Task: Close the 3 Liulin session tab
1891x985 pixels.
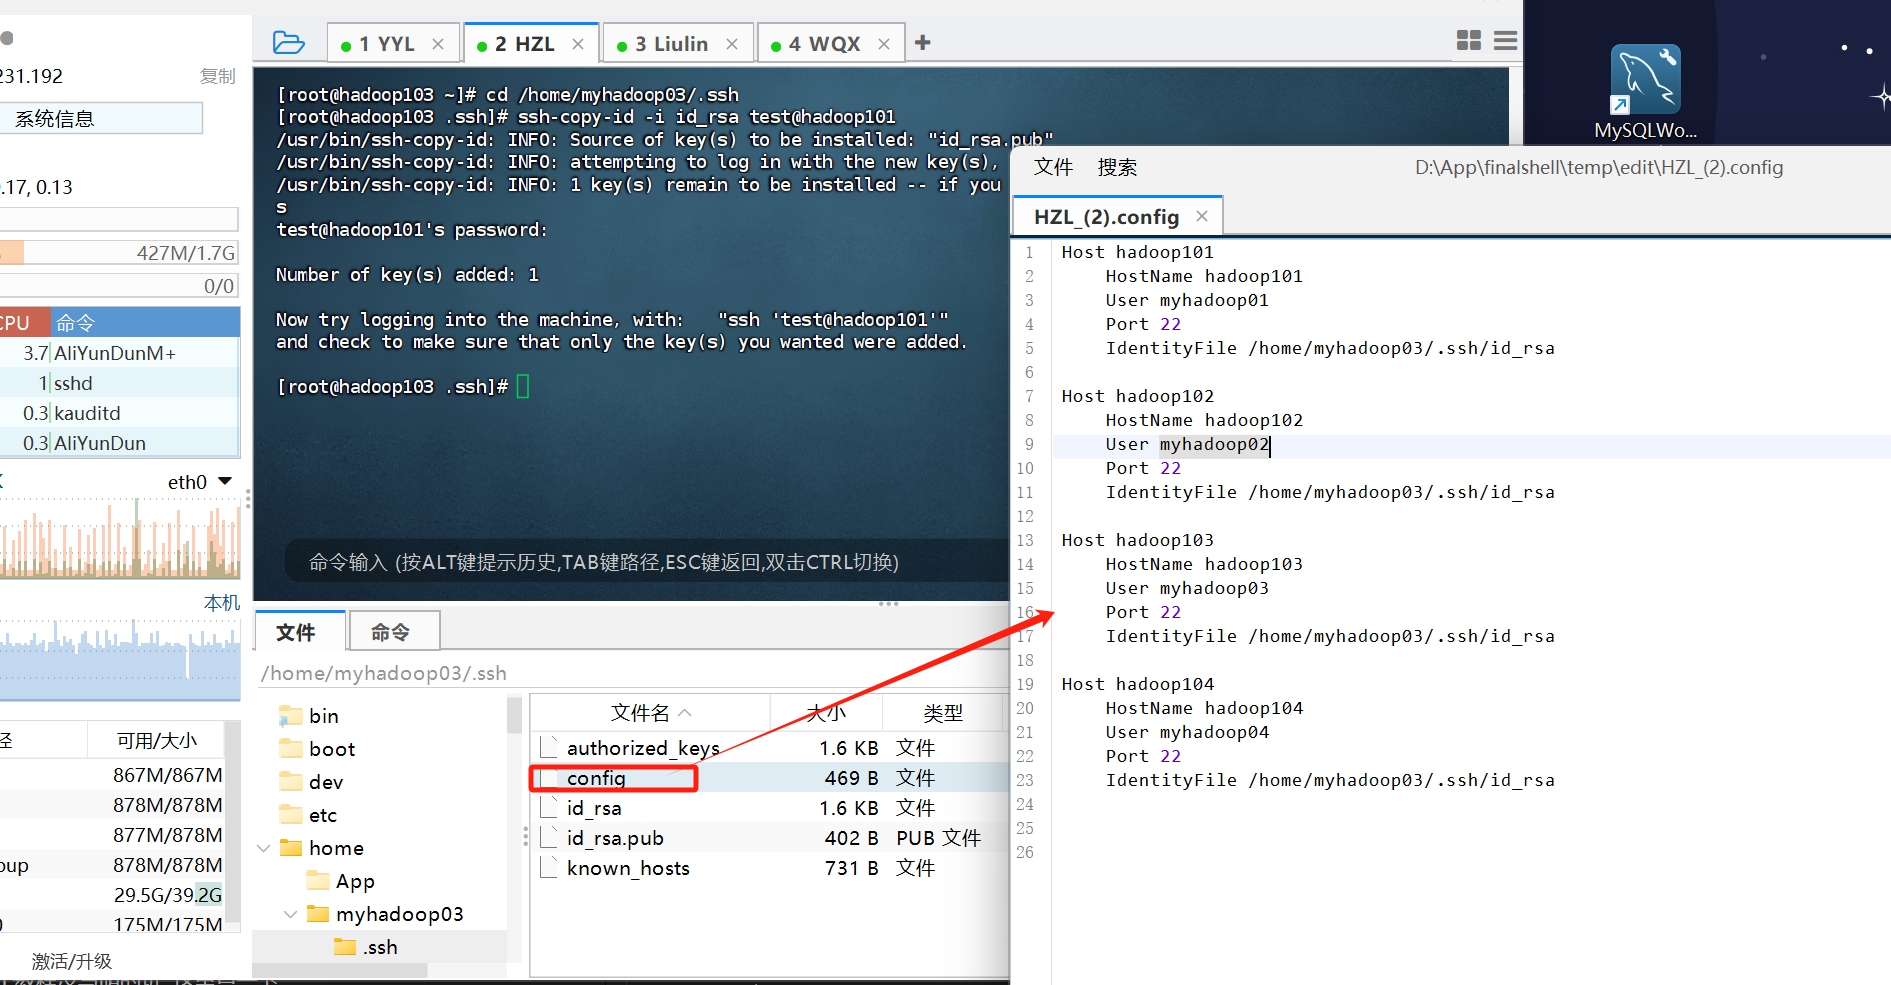Action: 732,44
